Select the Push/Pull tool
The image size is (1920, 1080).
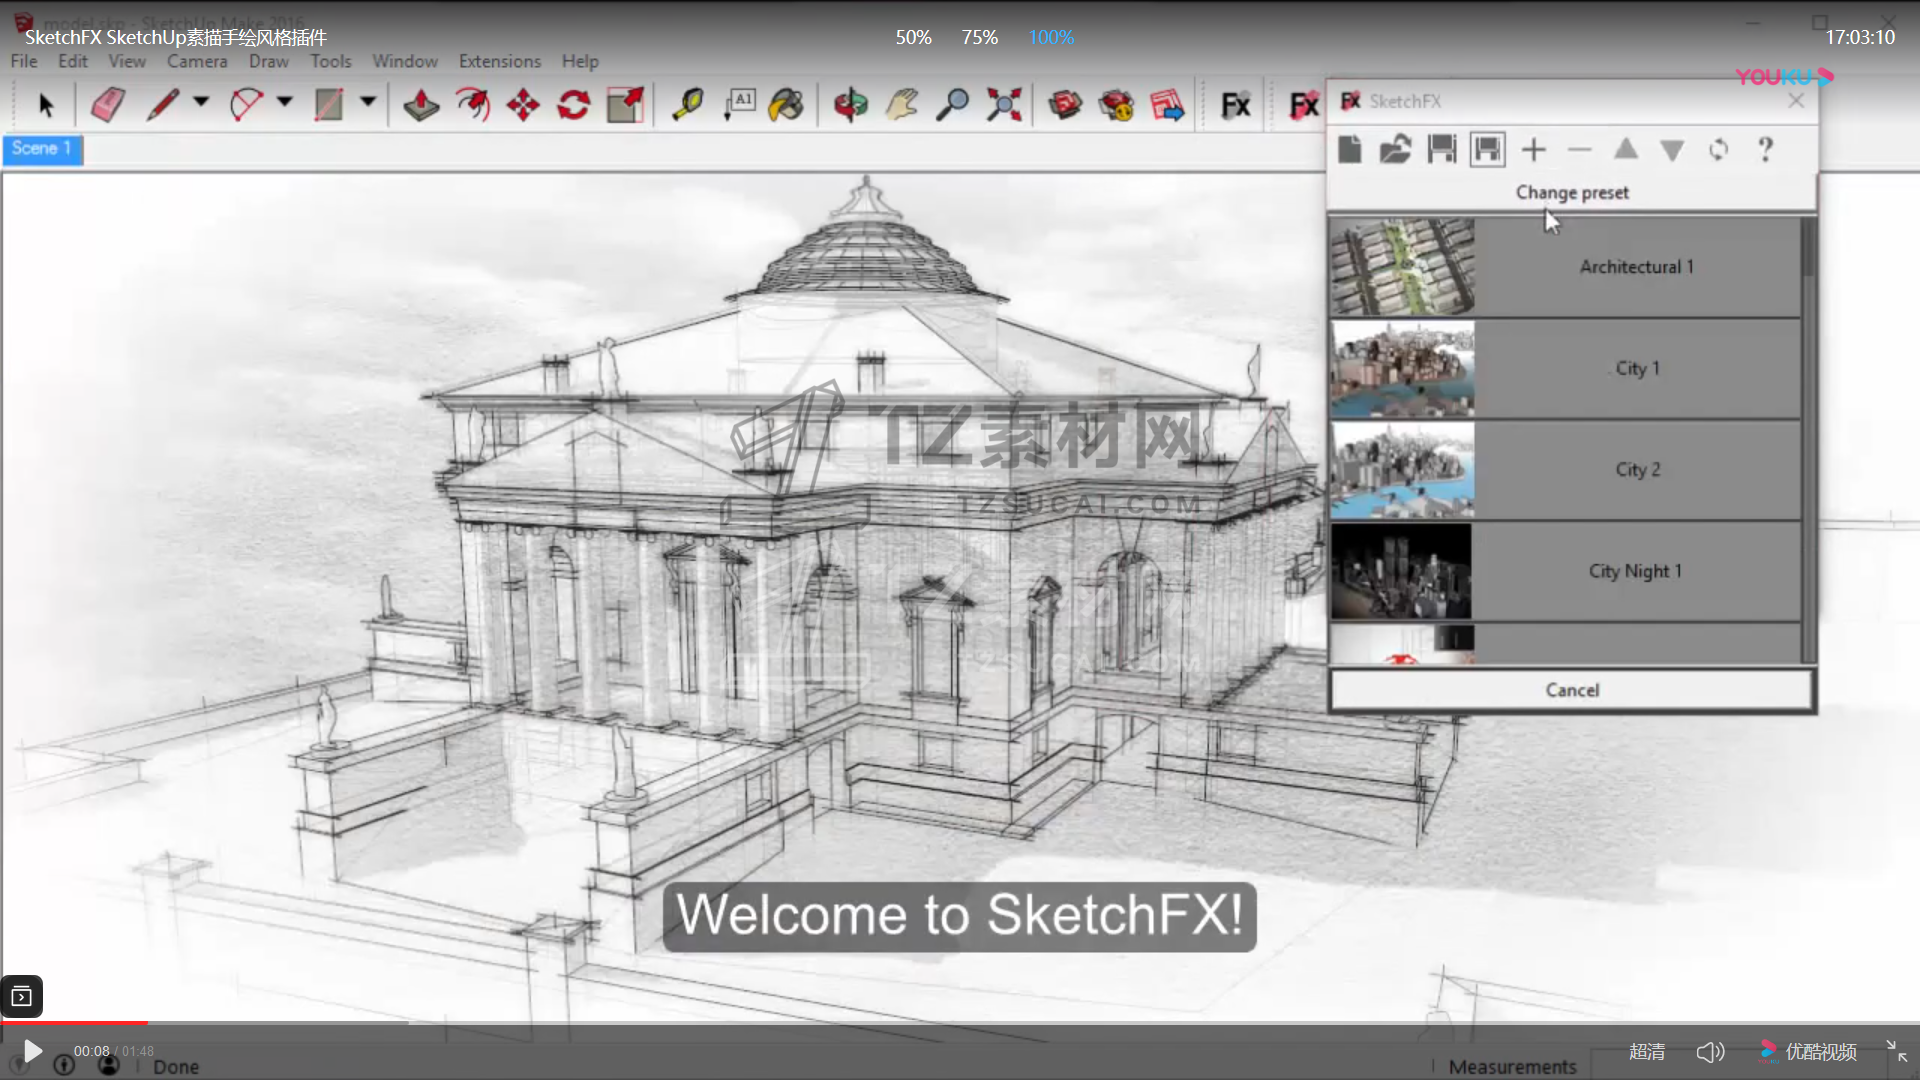(x=421, y=105)
